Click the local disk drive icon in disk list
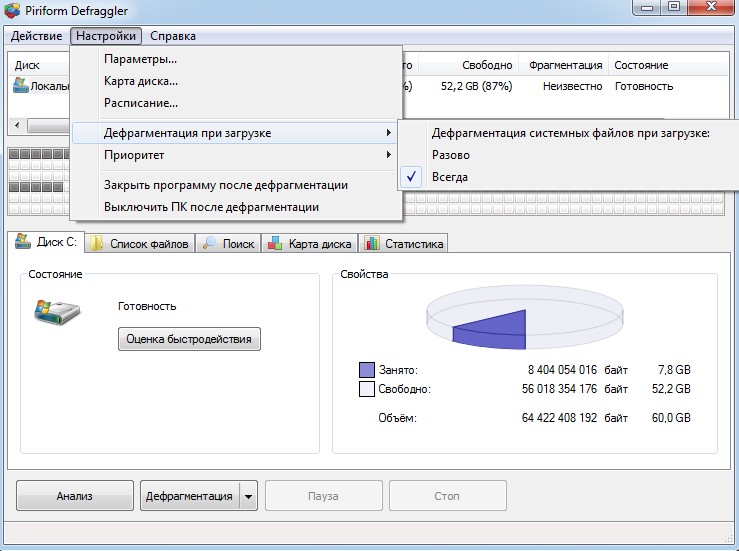This screenshot has height=551, width=739. (20, 85)
